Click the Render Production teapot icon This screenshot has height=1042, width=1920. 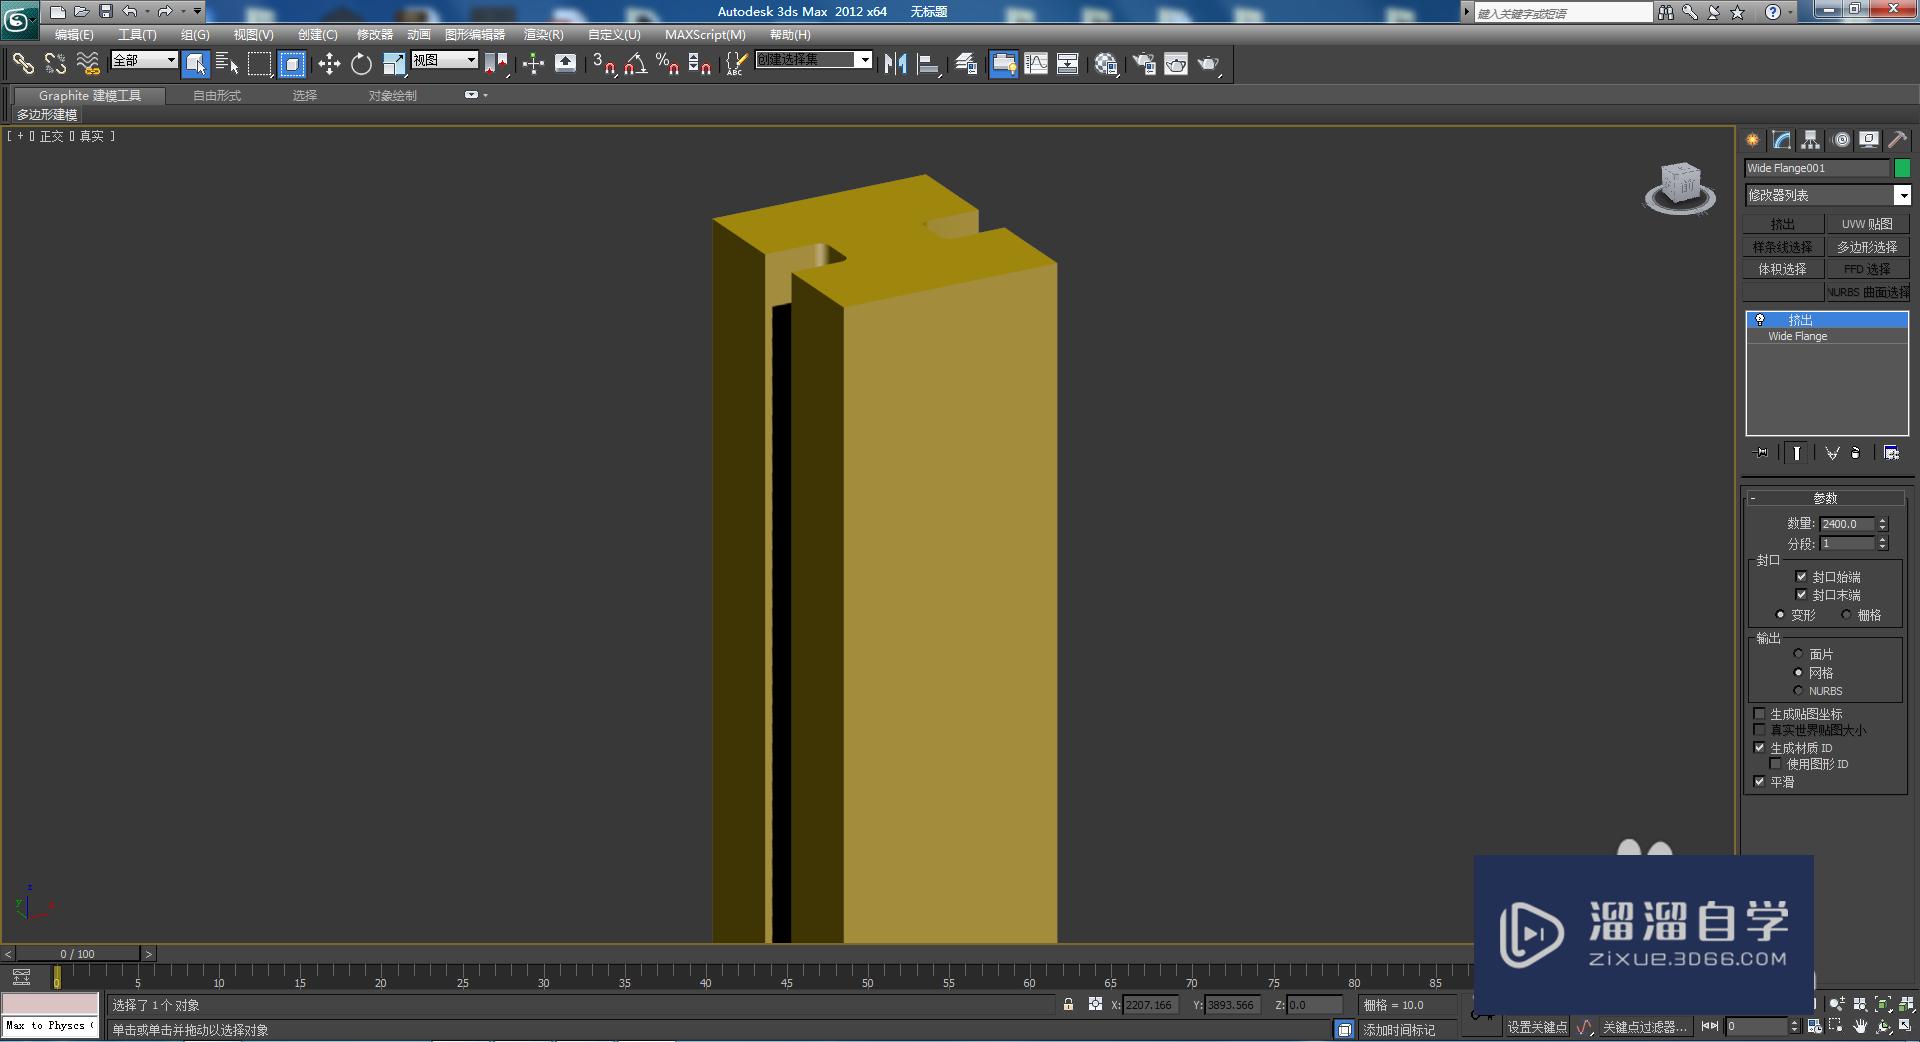pos(1208,64)
